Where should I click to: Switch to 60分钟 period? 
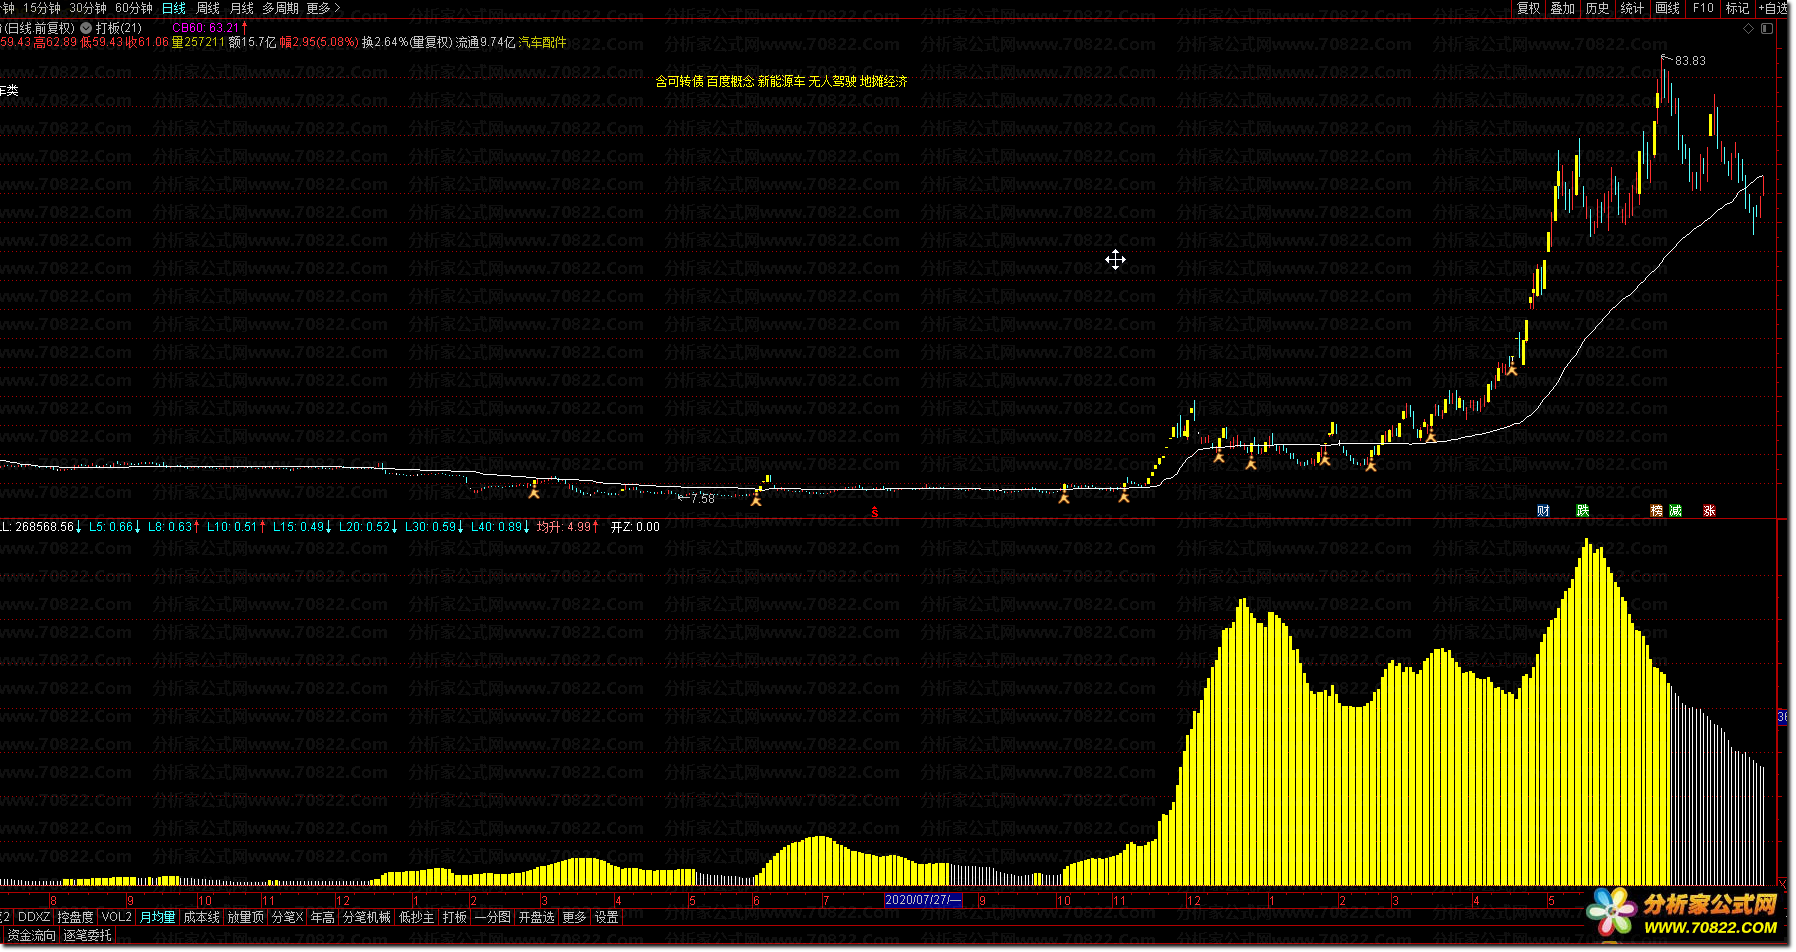tap(134, 8)
